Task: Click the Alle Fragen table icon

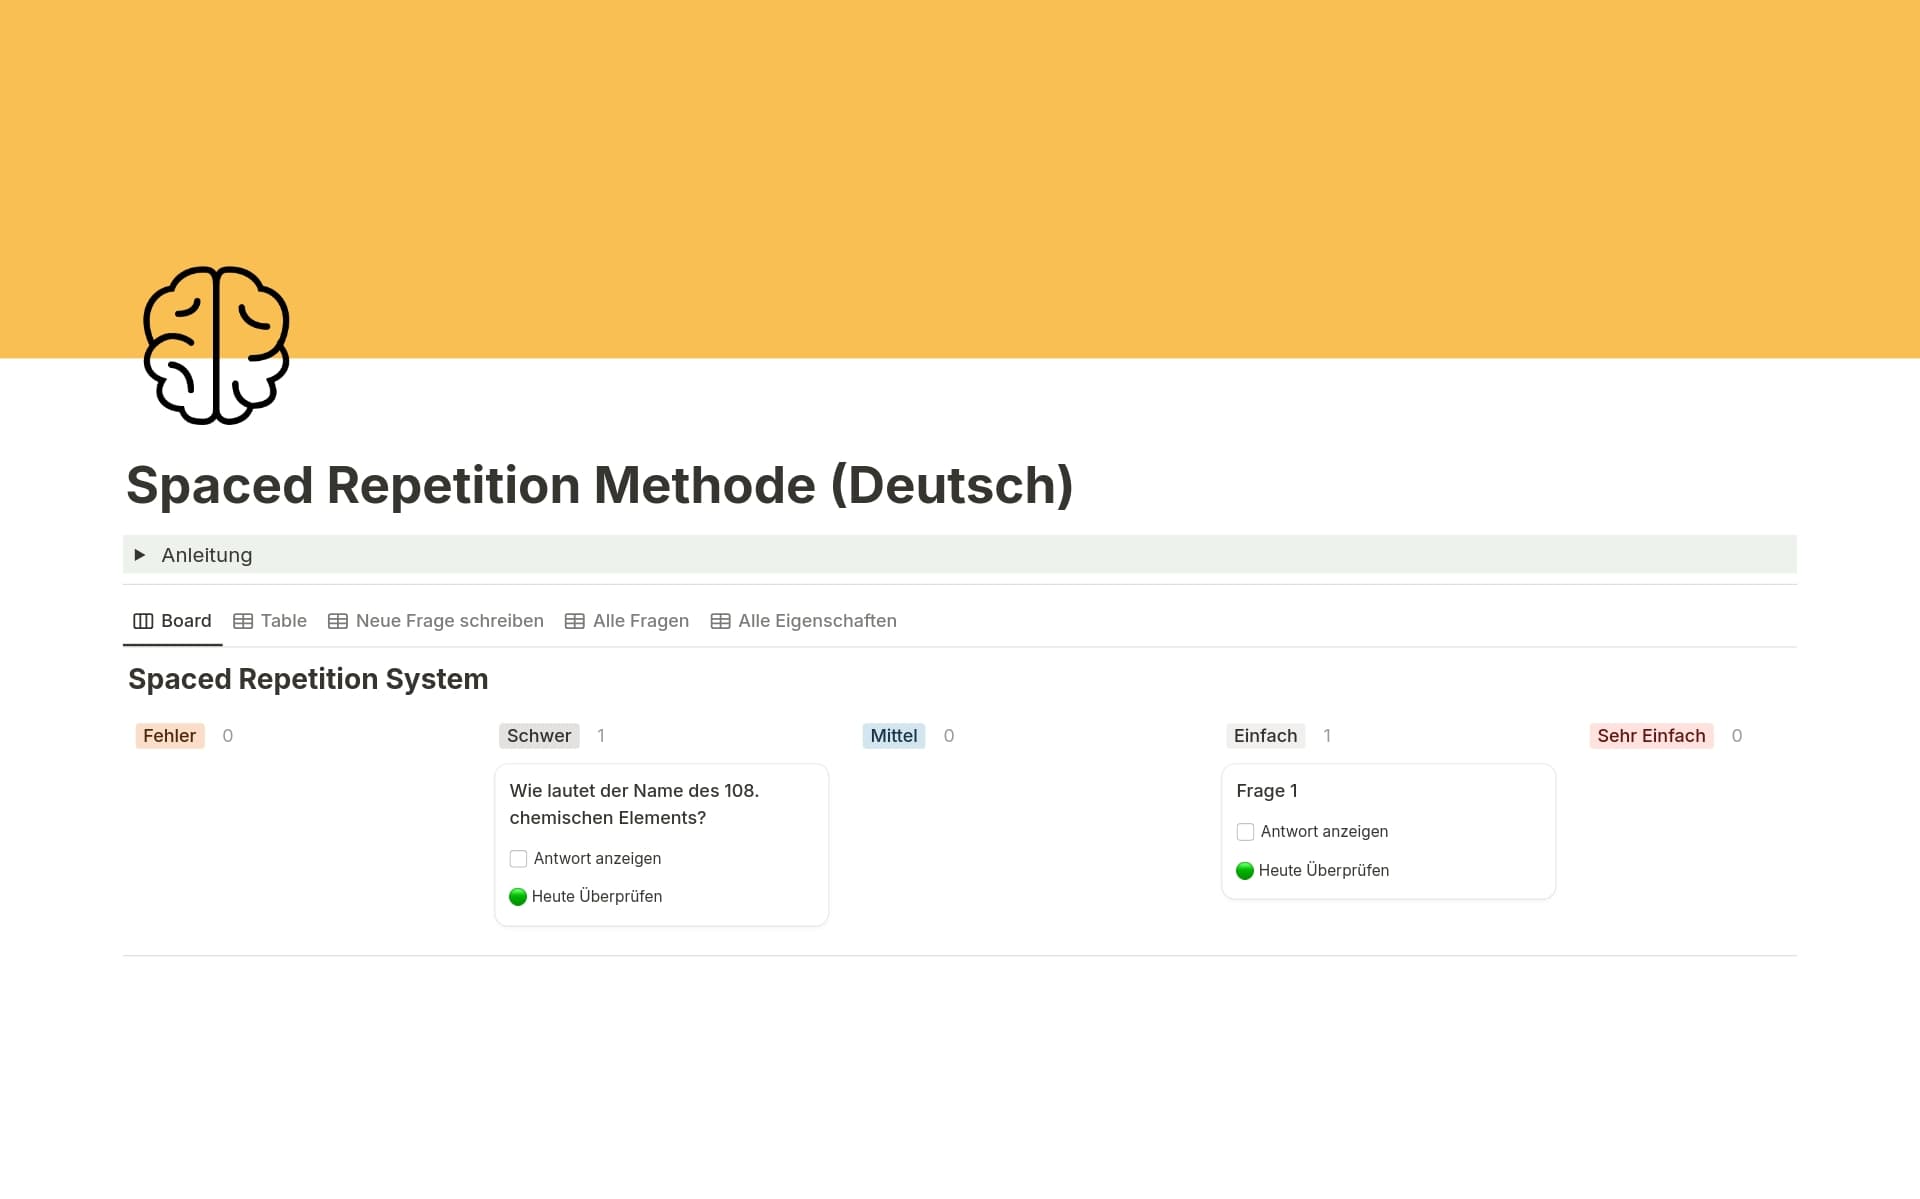Action: point(575,621)
